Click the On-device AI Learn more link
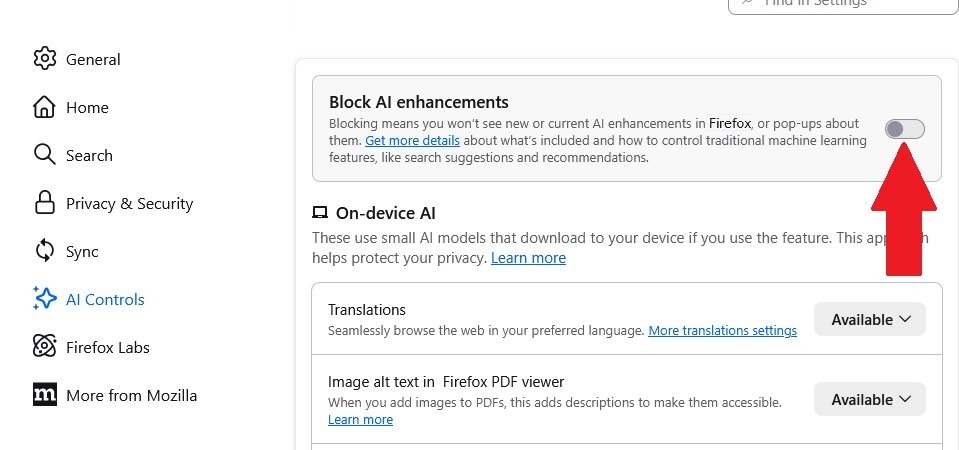 (x=528, y=258)
